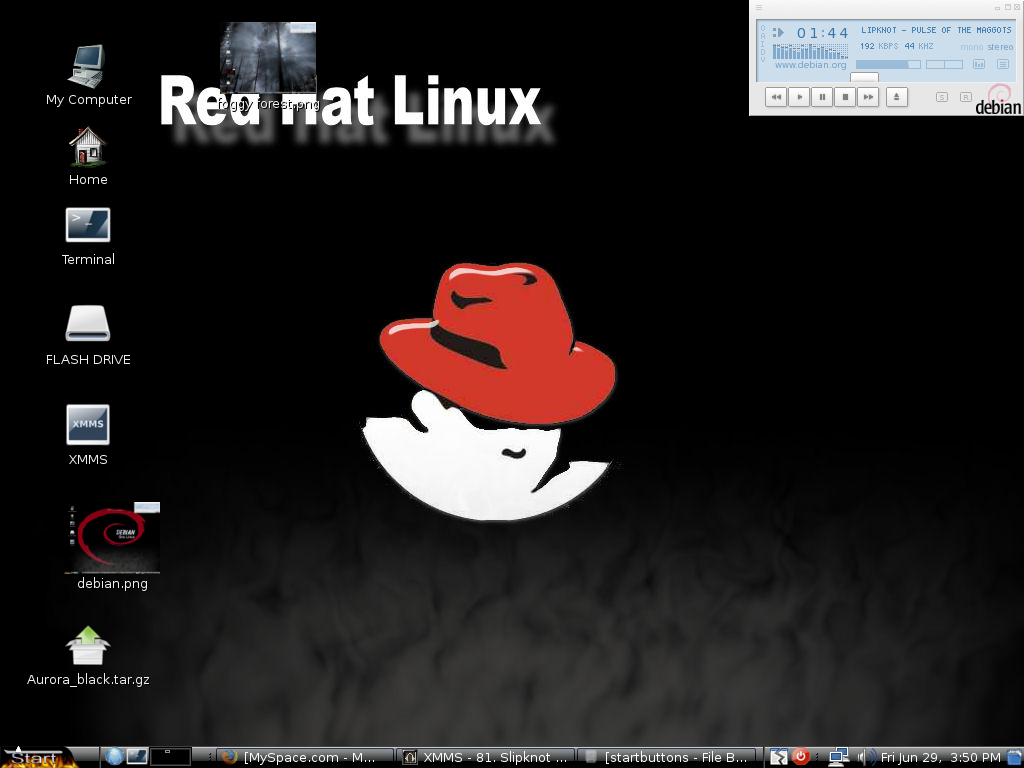This screenshot has width=1024, height=768.
Task: Skip to next track in XMMS
Action: (868, 97)
